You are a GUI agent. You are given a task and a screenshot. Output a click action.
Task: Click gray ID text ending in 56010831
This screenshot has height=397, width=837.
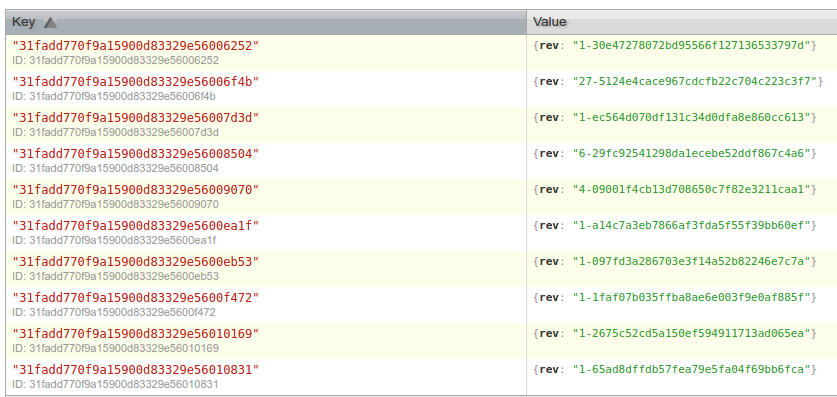point(115,385)
